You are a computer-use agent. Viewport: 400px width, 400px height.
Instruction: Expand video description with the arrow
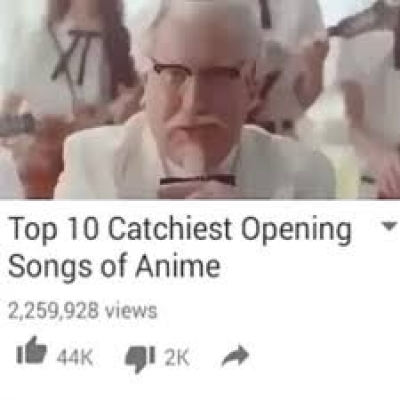pyautogui.click(x=389, y=226)
